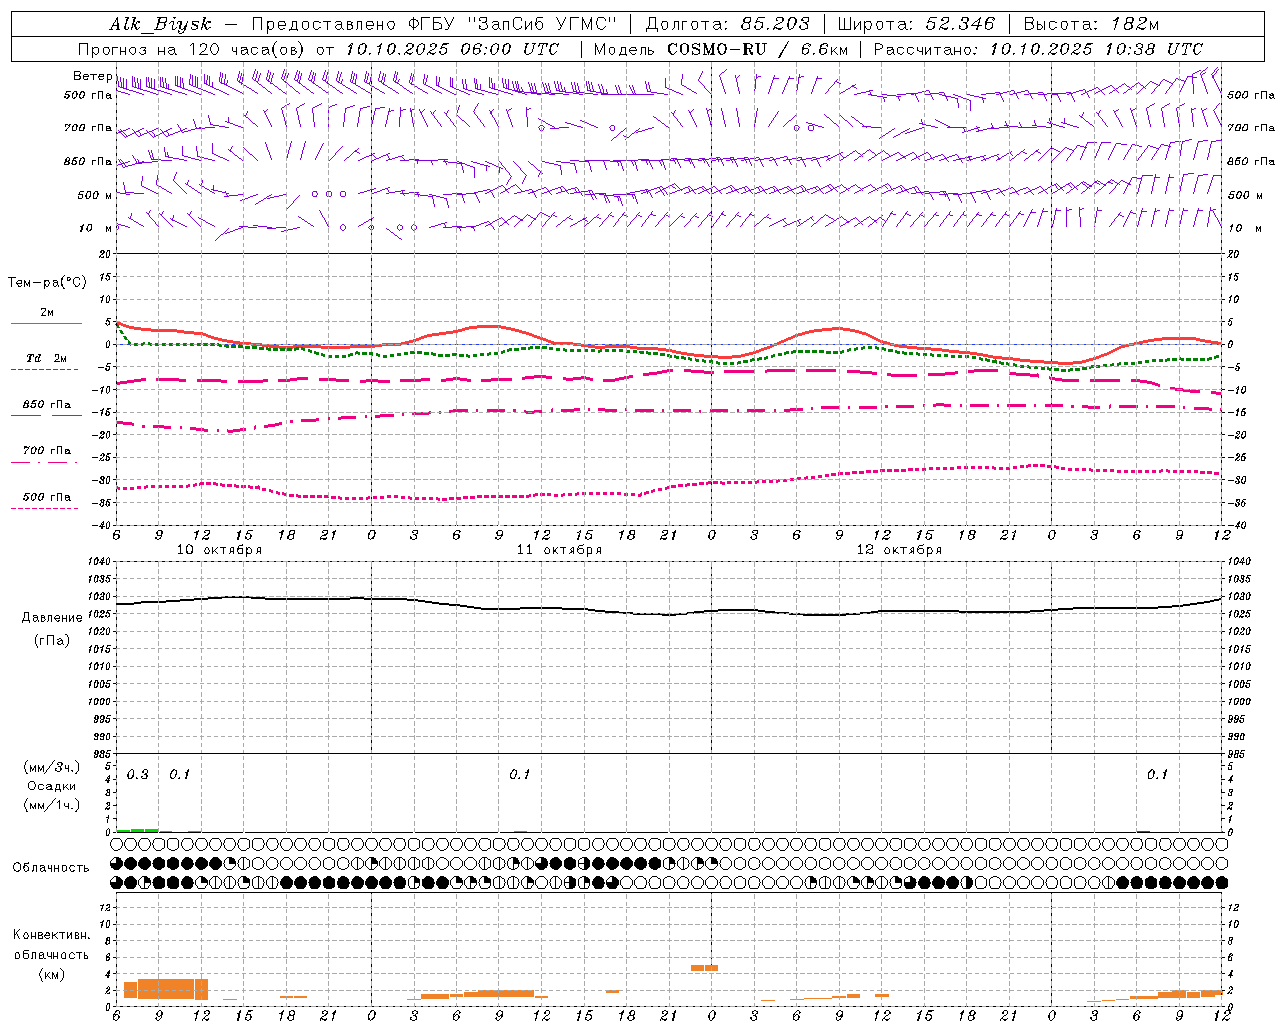
Task: Click the Ветер panel label
Action: click(x=92, y=76)
